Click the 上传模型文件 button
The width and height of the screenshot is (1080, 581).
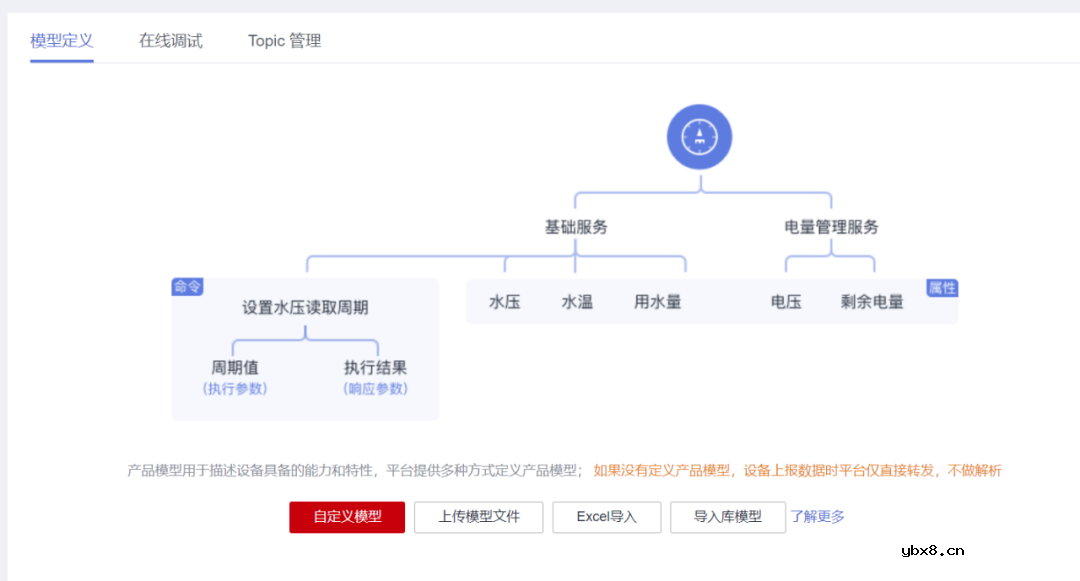point(478,517)
